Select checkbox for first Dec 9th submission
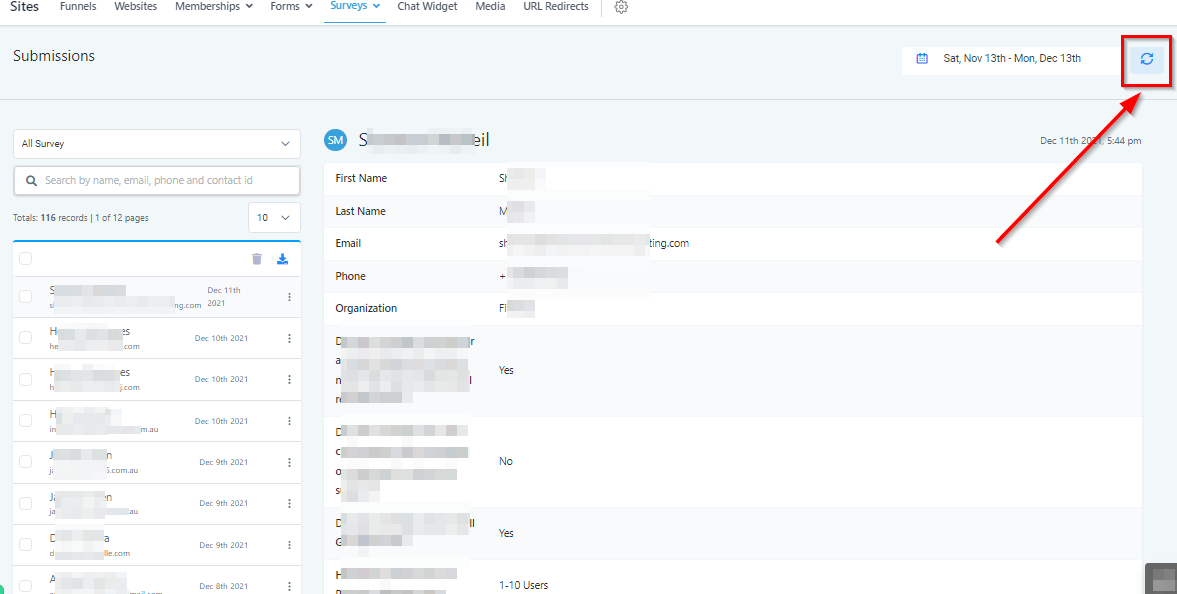1177x594 pixels. [x=26, y=462]
